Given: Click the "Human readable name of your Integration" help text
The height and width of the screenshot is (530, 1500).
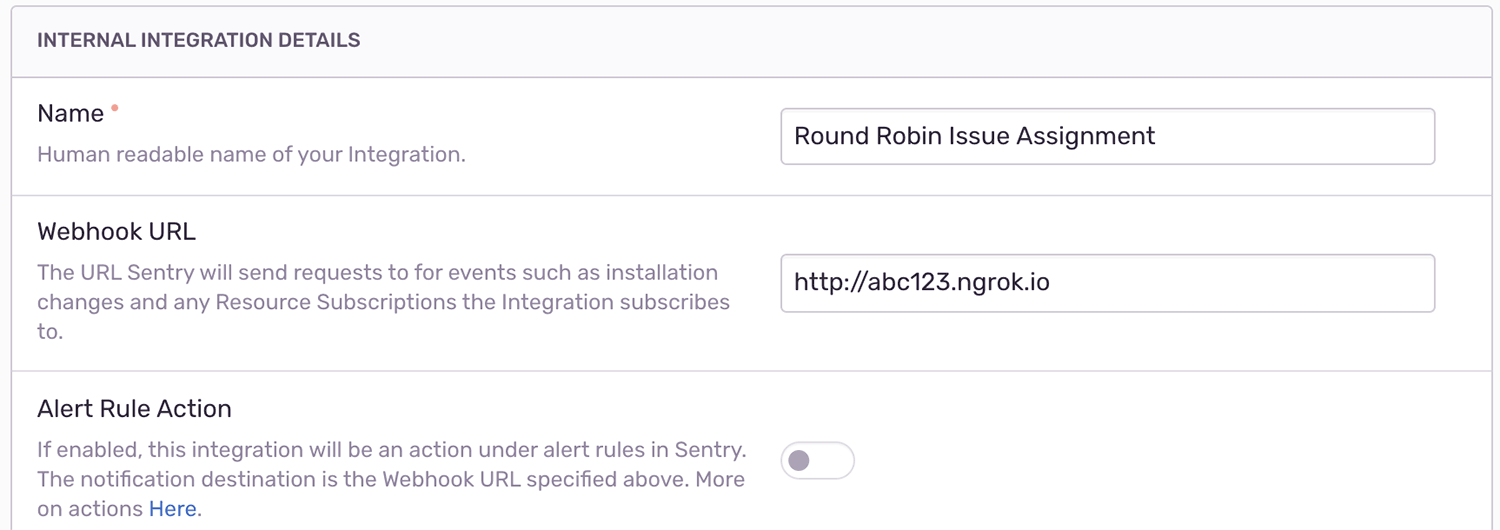Looking at the screenshot, I should (251, 155).
